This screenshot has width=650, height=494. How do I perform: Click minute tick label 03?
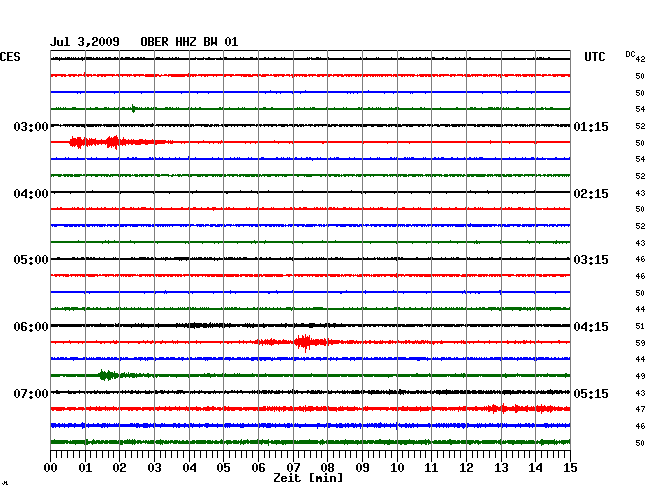pyautogui.click(x=155, y=467)
